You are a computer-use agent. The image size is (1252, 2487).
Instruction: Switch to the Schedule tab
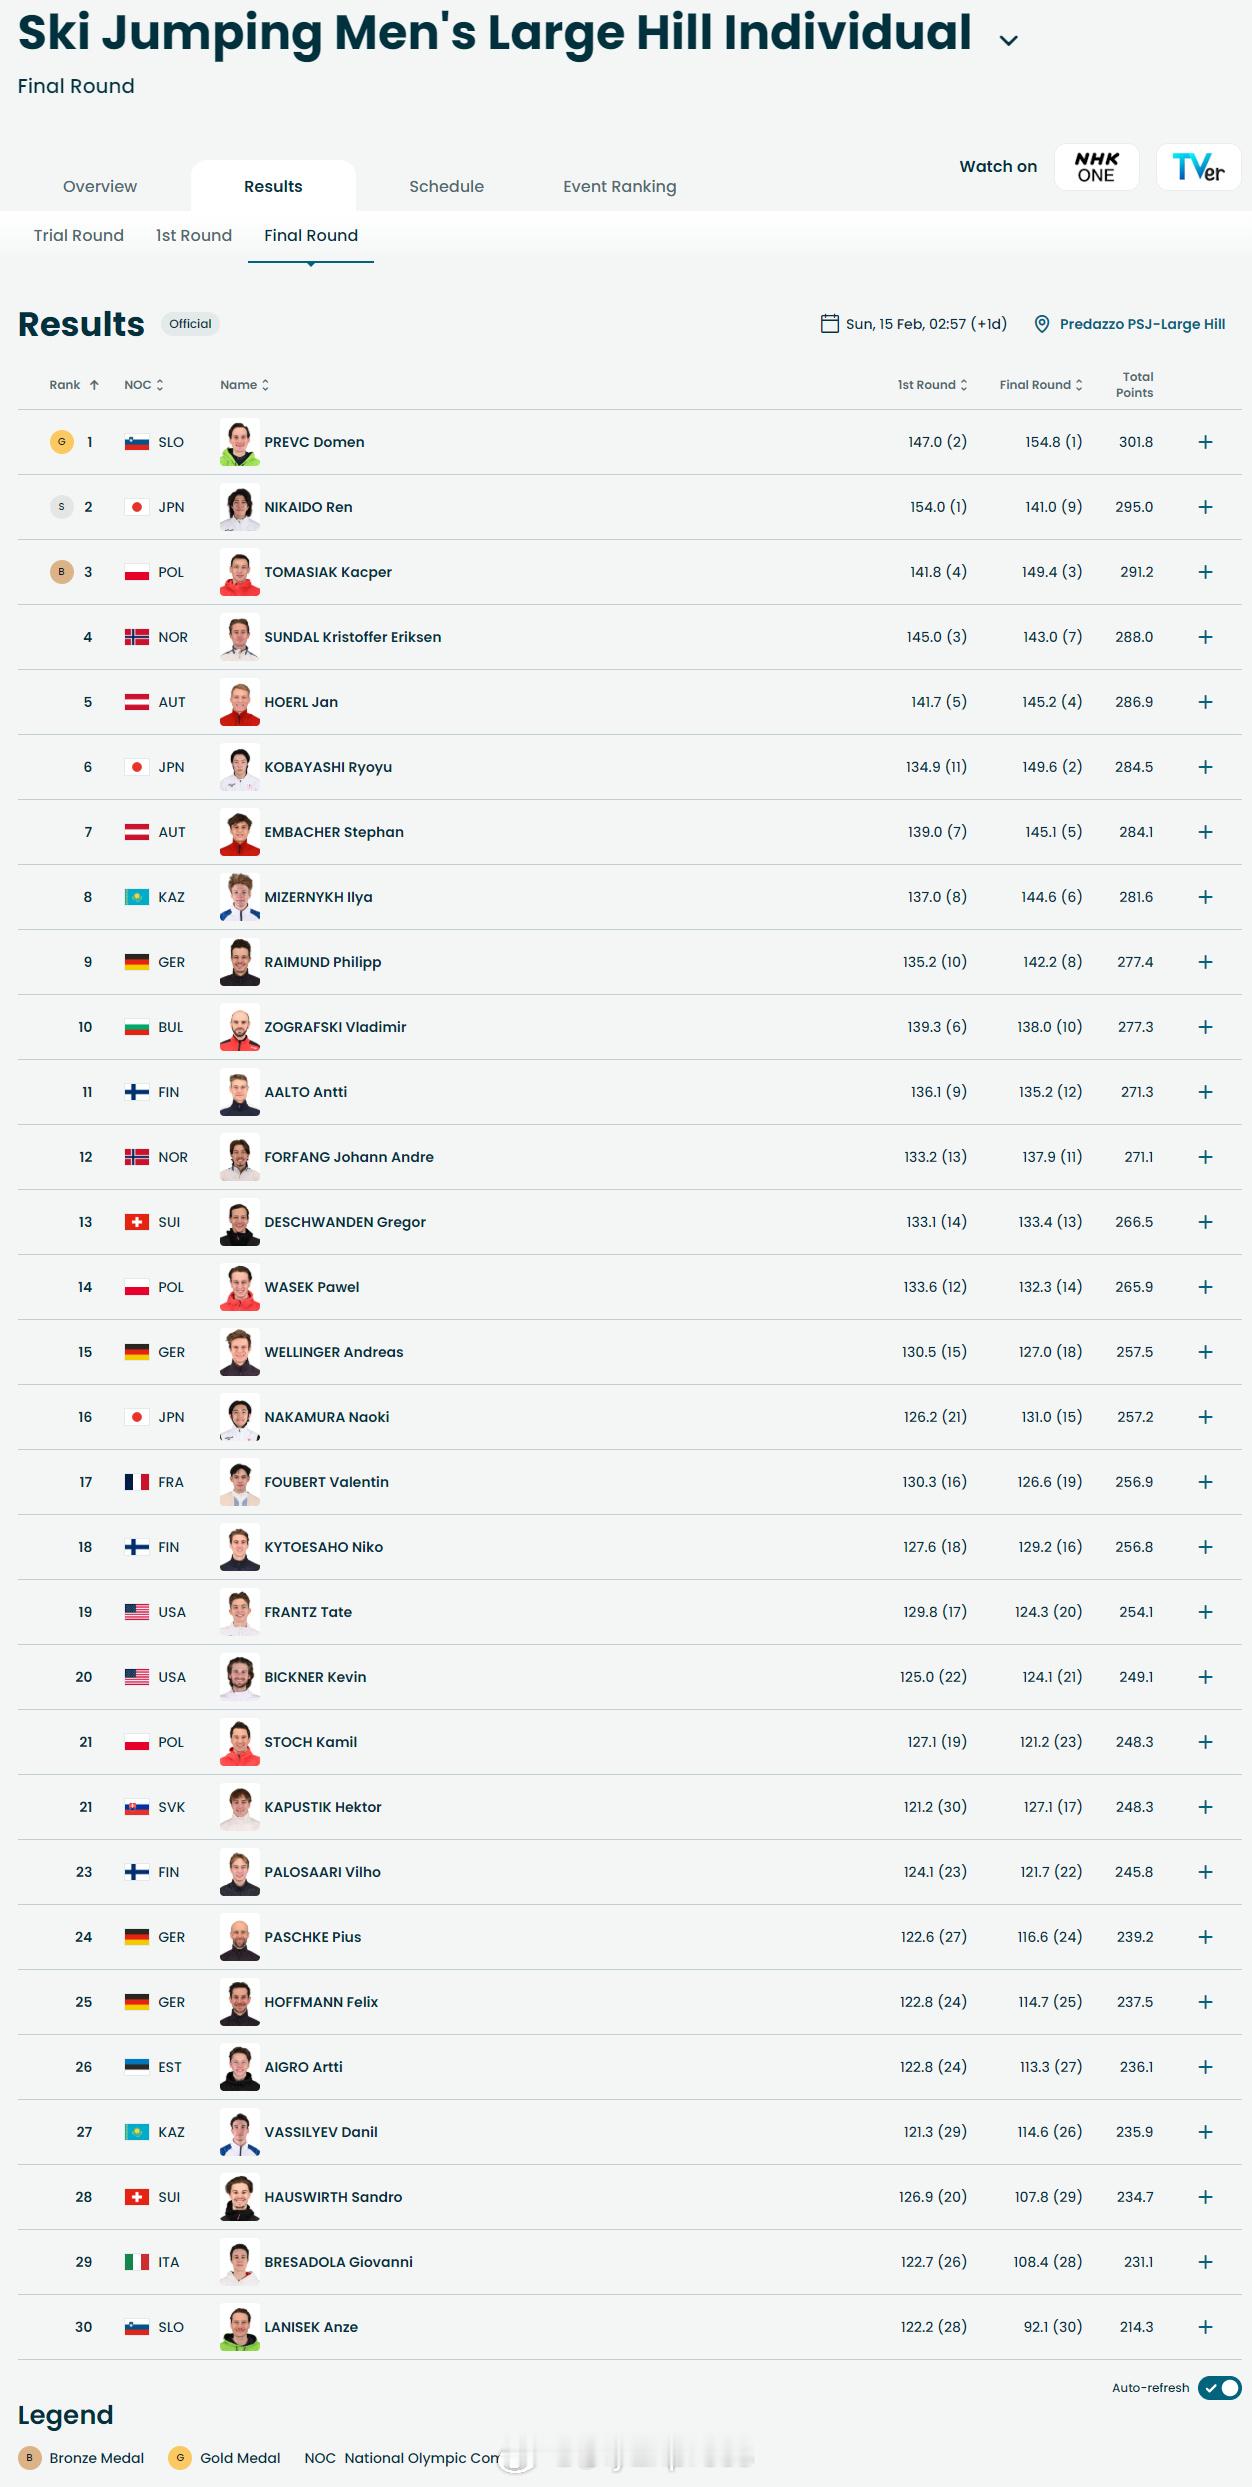tap(446, 186)
